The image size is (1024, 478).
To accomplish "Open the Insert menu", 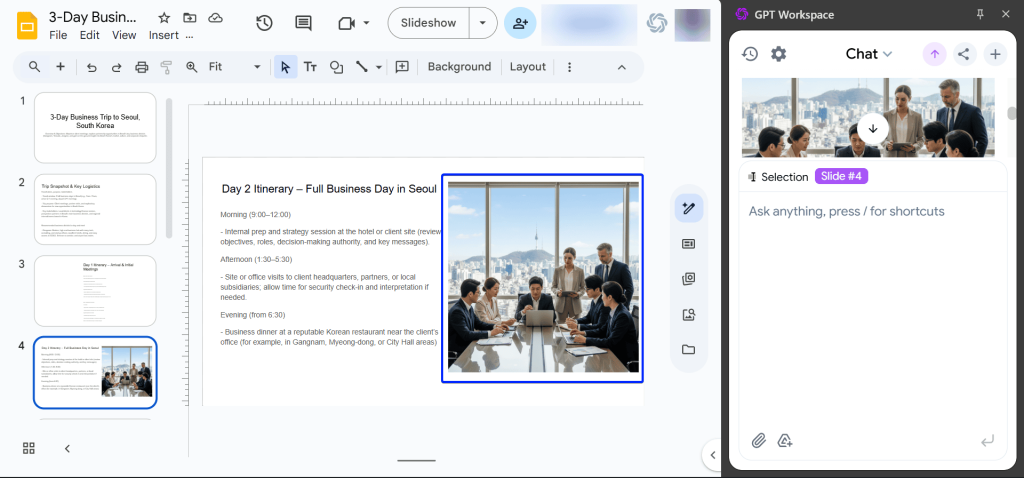I will (x=163, y=35).
